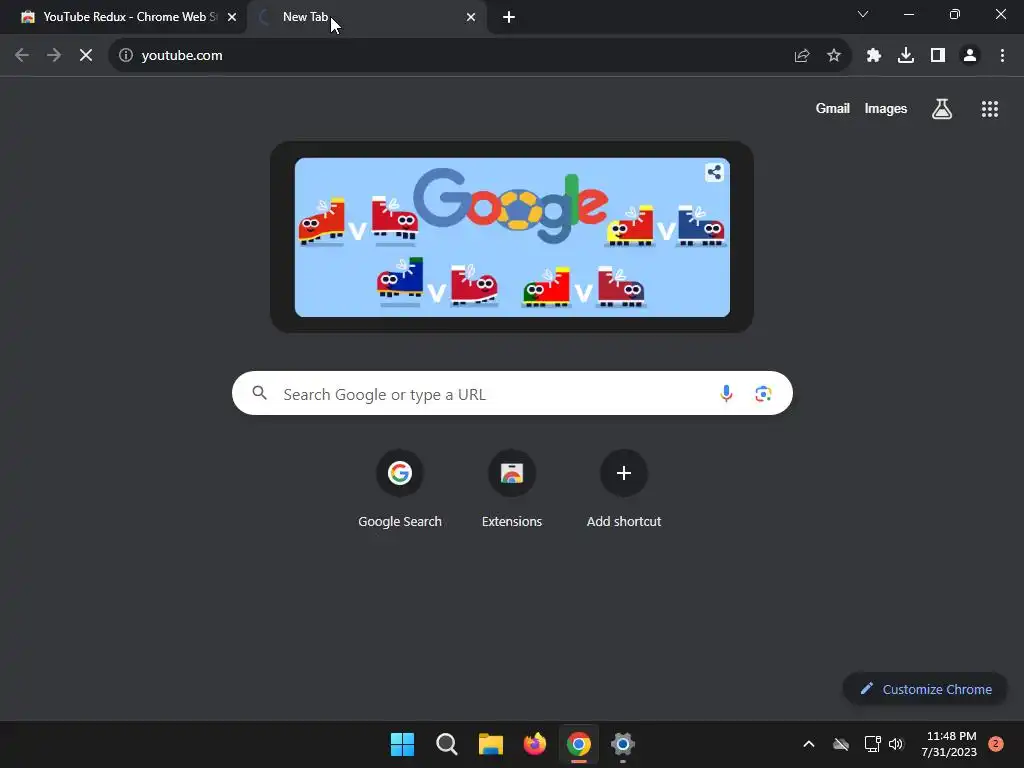Open the Google apps grid
Screen dimensions: 1024x768
click(990, 109)
